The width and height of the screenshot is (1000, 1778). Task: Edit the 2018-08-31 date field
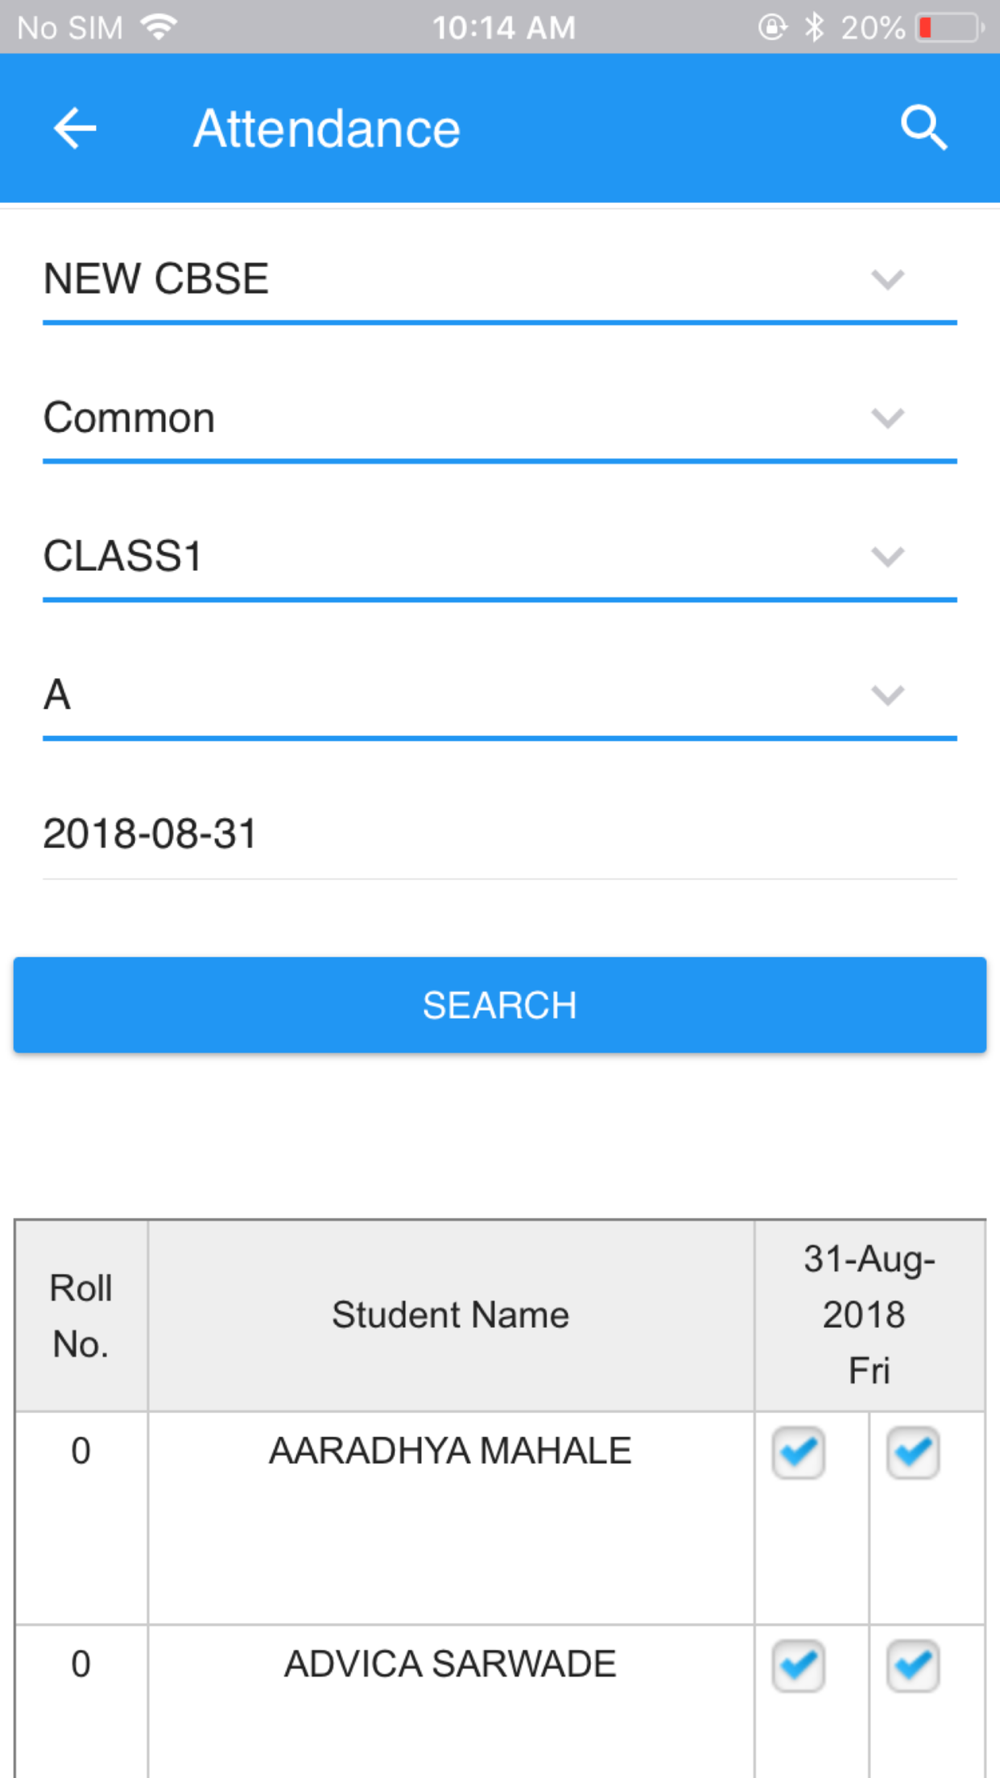498,834
